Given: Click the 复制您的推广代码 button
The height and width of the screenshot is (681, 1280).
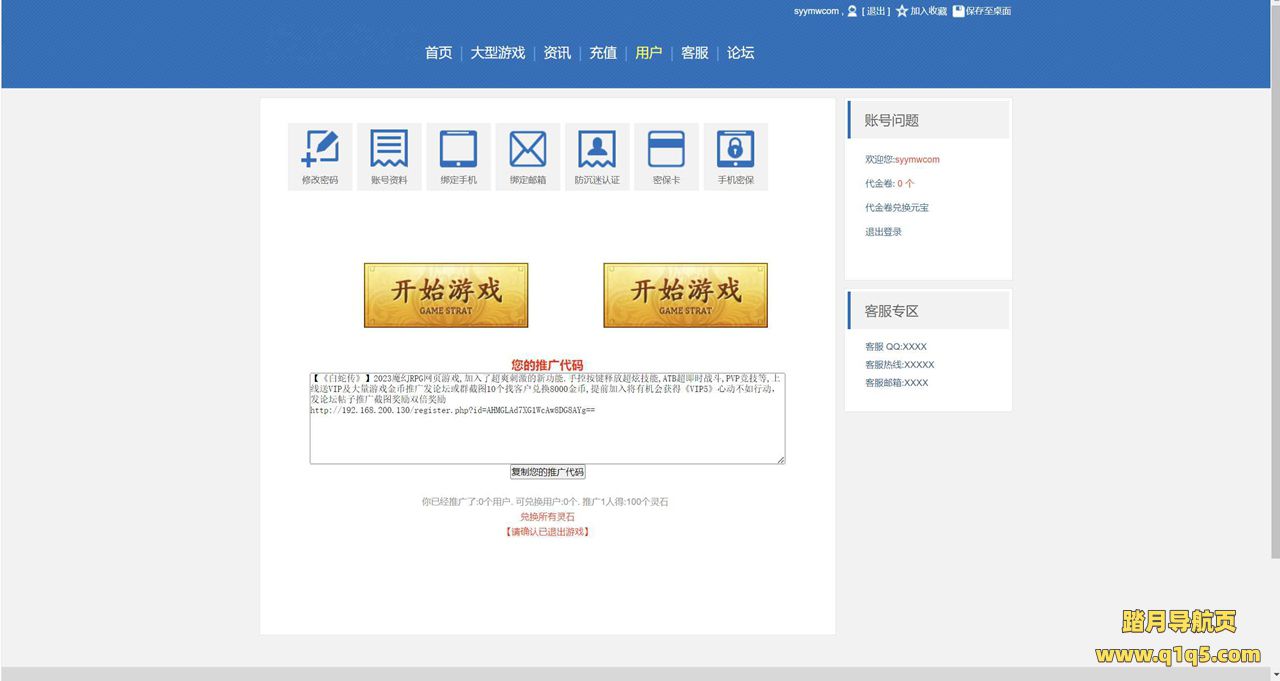Looking at the screenshot, I should 547,472.
